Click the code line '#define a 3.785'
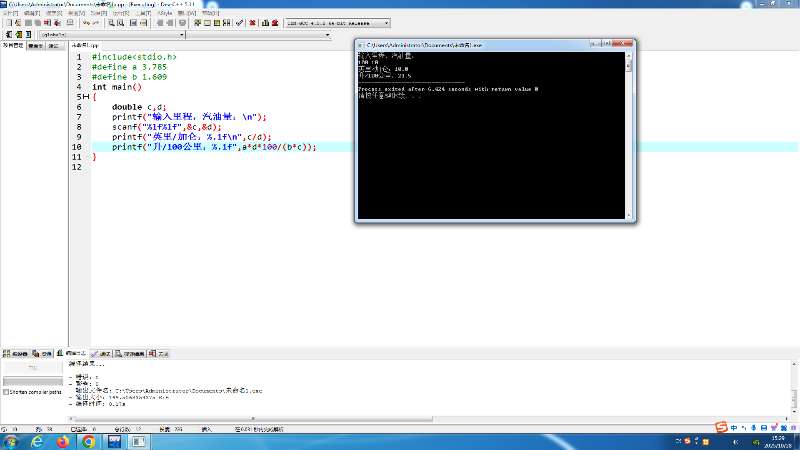Image resolution: width=800 pixels, height=450 pixels. pyautogui.click(x=129, y=67)
